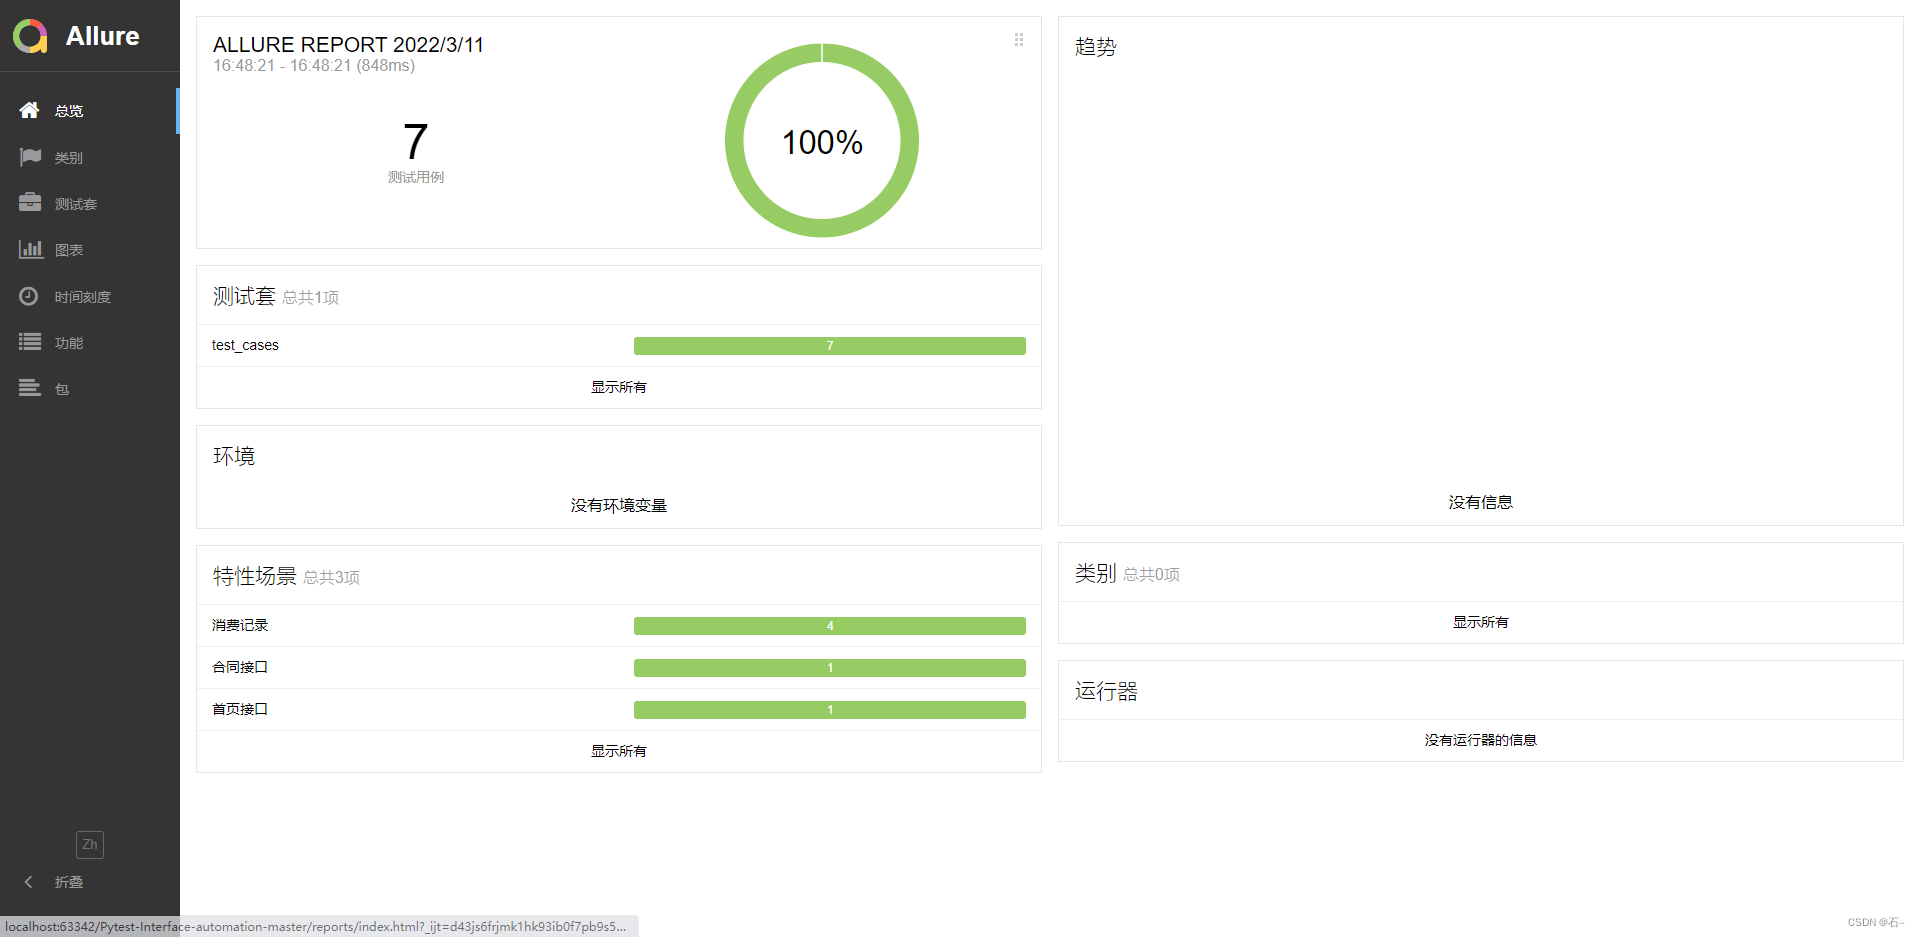
Task: Open the 类别 categories menu item
Action: 89,157
